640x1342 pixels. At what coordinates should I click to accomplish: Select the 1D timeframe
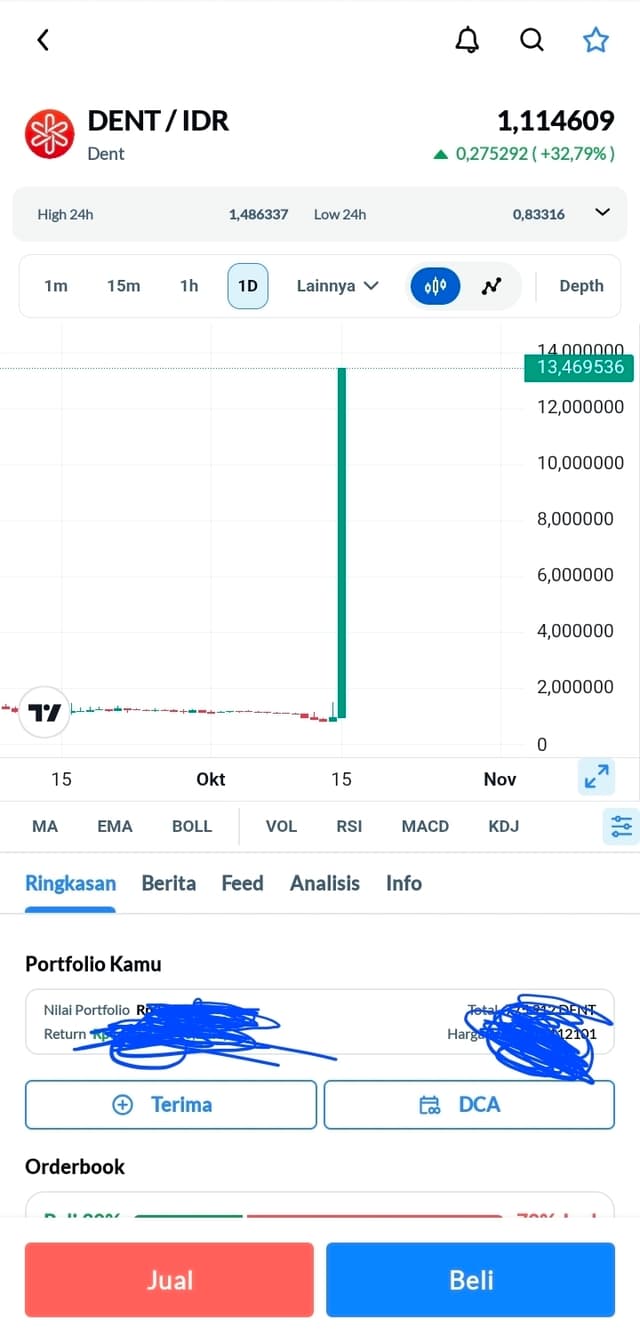click(248, 286)
